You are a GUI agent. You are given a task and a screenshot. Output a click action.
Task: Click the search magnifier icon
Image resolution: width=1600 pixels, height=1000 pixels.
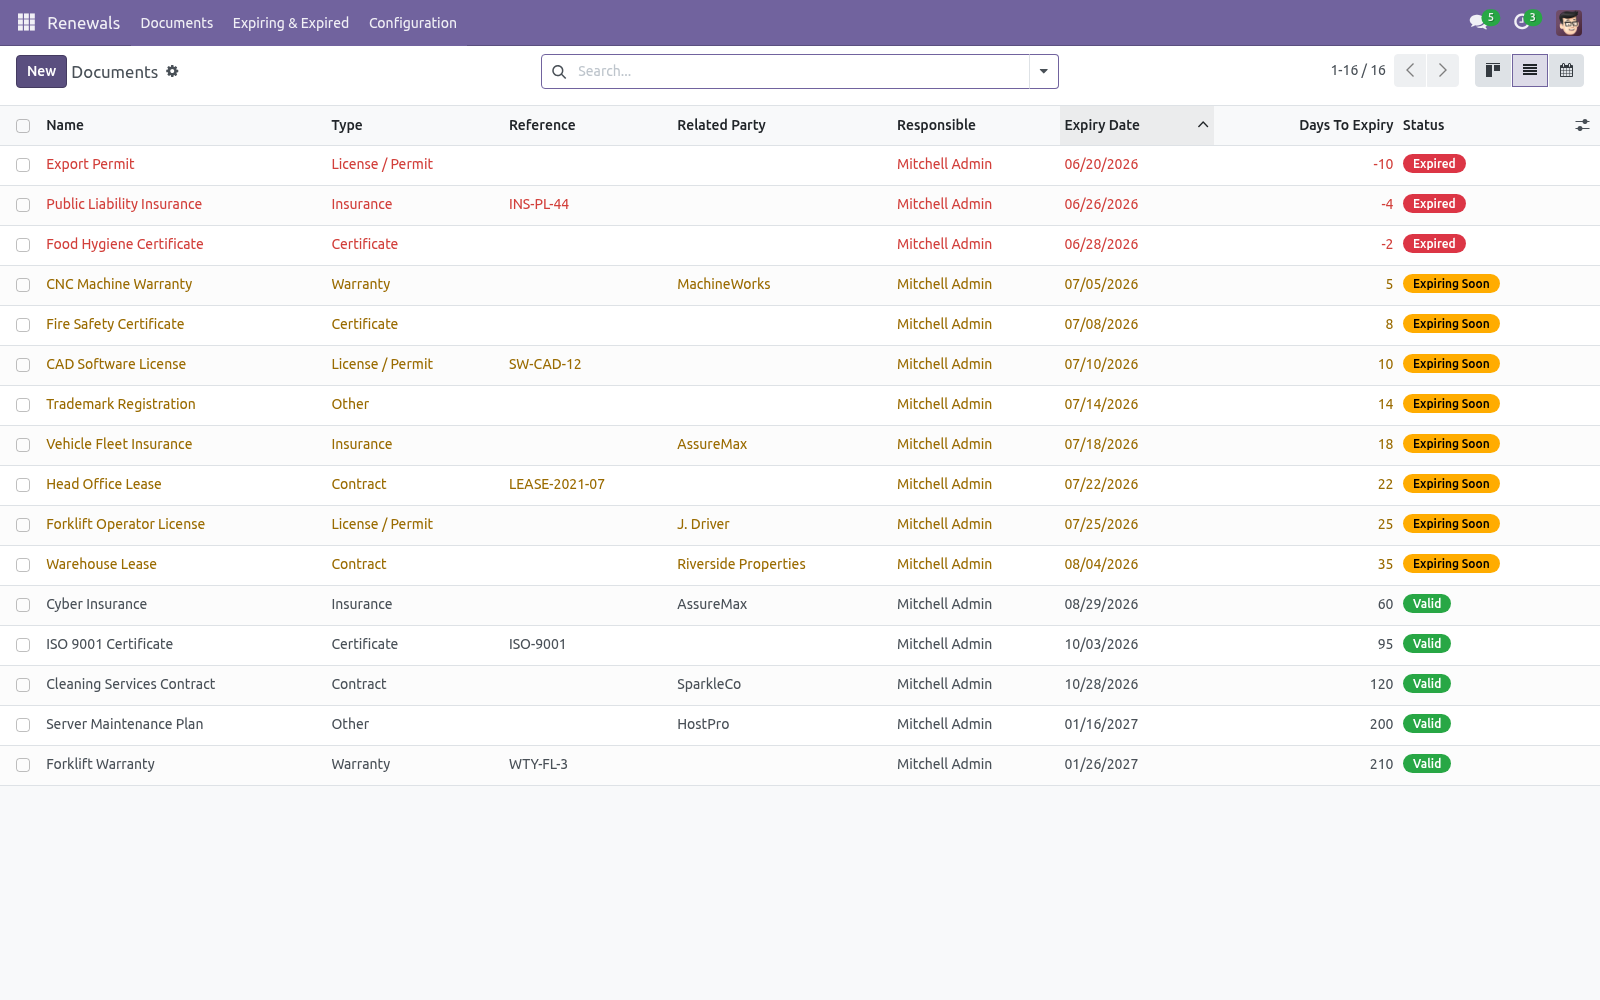559,71
